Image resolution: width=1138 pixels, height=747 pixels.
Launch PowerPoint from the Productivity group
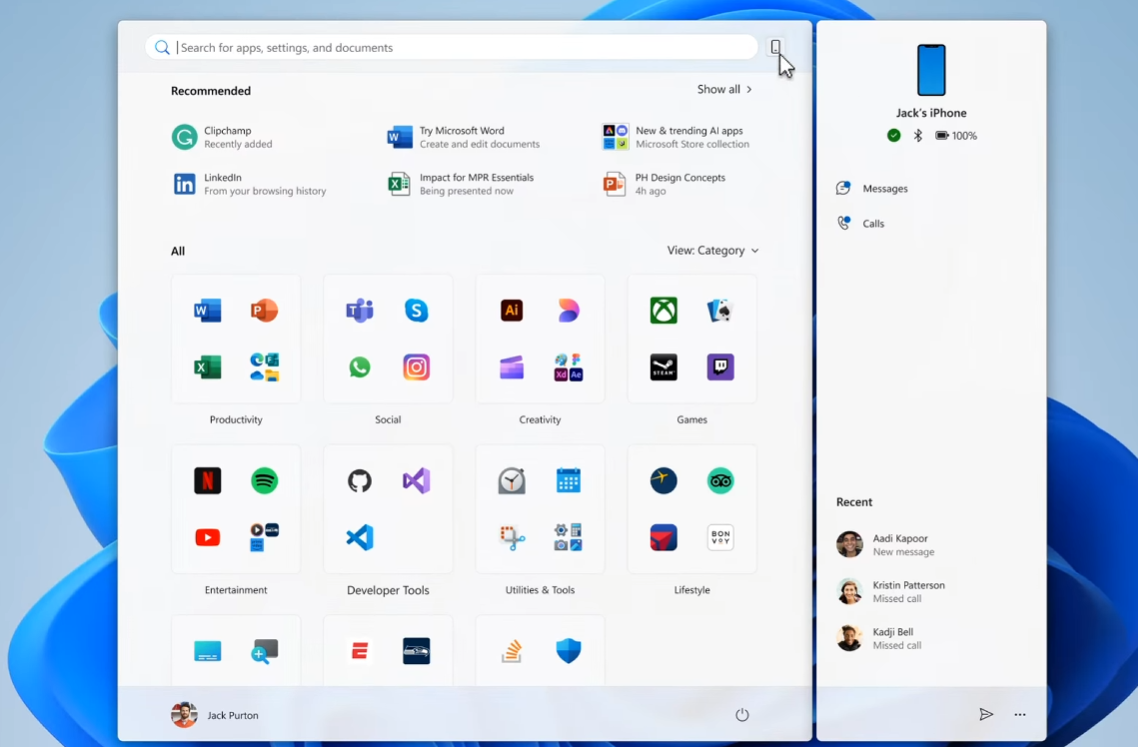pyautogui.click(x=264, y=311)
